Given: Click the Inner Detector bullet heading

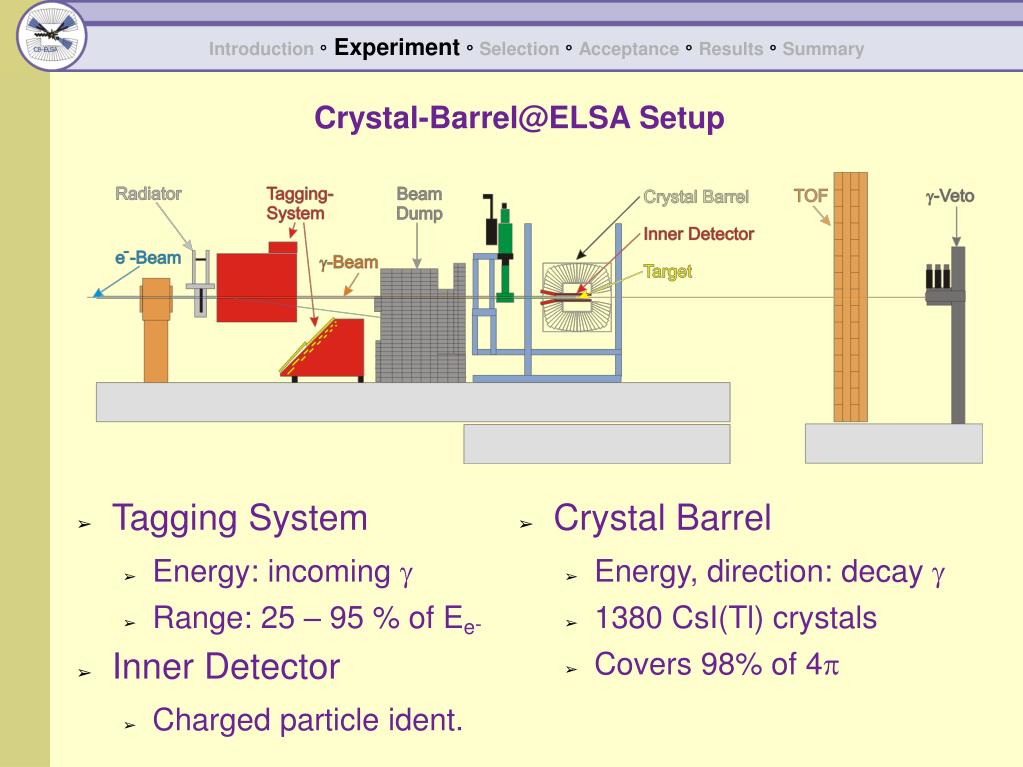Looking at the screenshot, I should point(226,667).
